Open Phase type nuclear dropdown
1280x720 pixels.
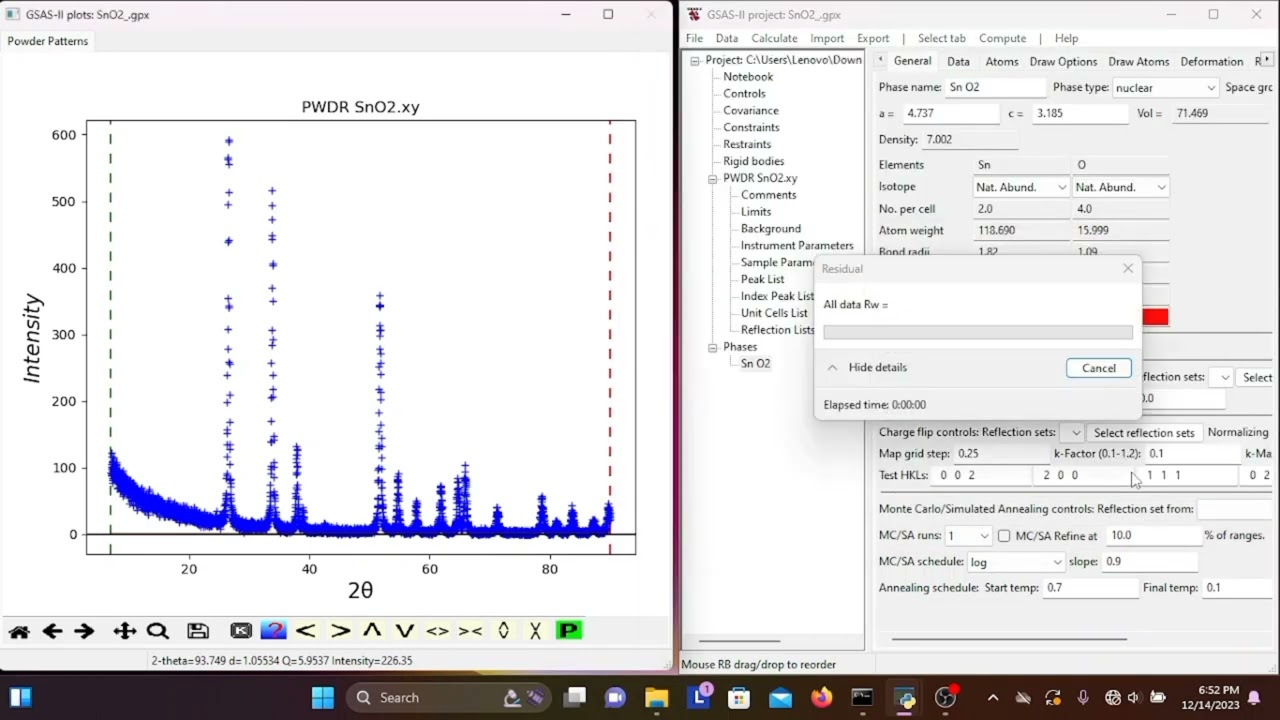[x=1165, y=88]
